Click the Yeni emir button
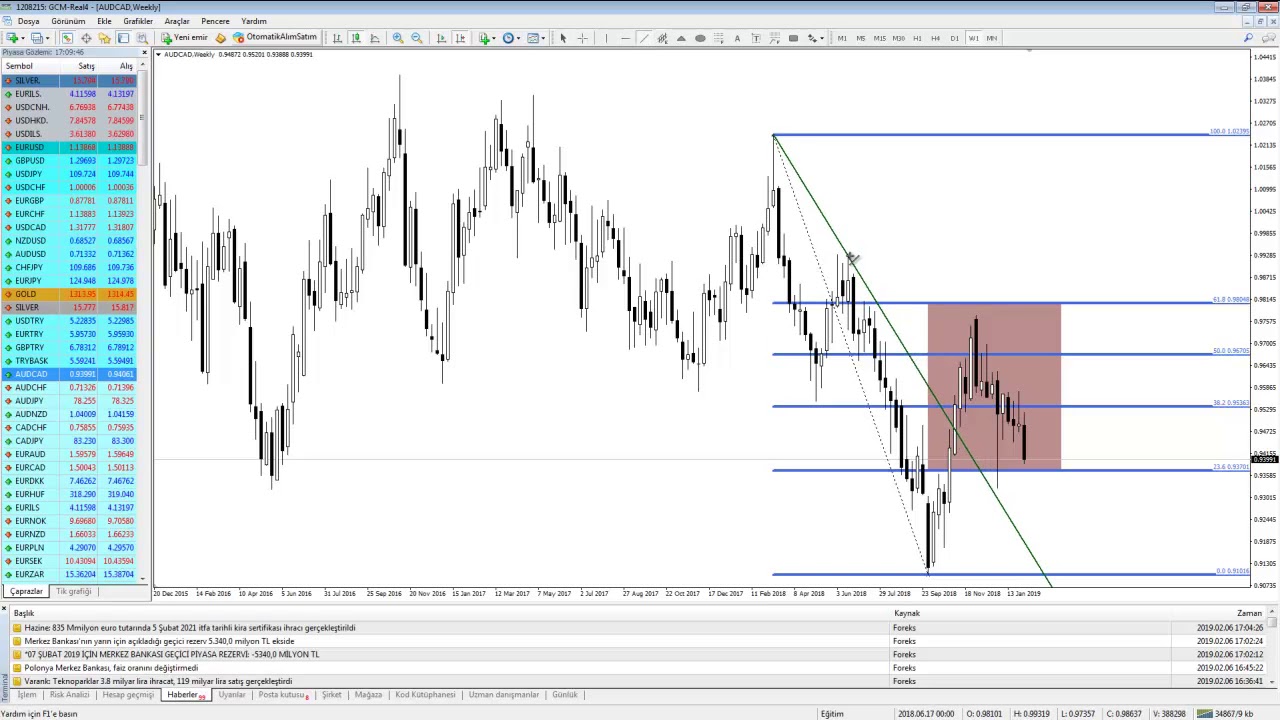The image size is (1280, 720). (x=185, y=38)
